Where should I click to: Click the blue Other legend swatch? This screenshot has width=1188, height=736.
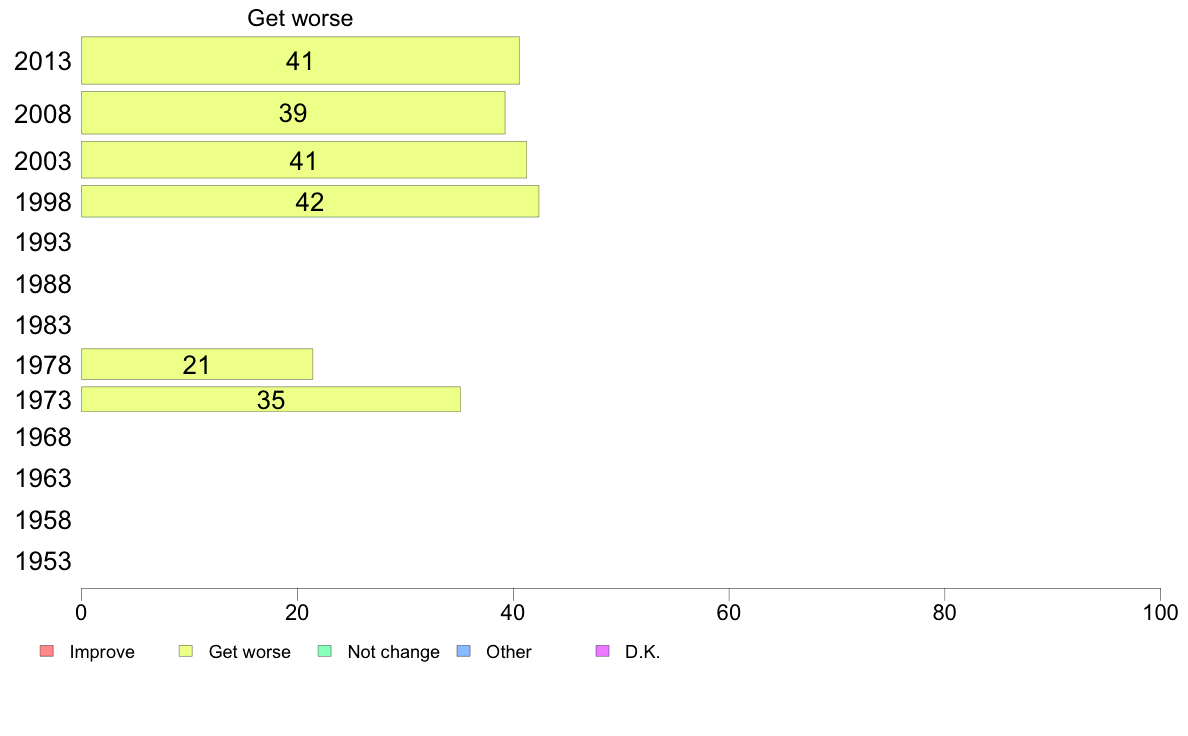(x=464, y=651)
